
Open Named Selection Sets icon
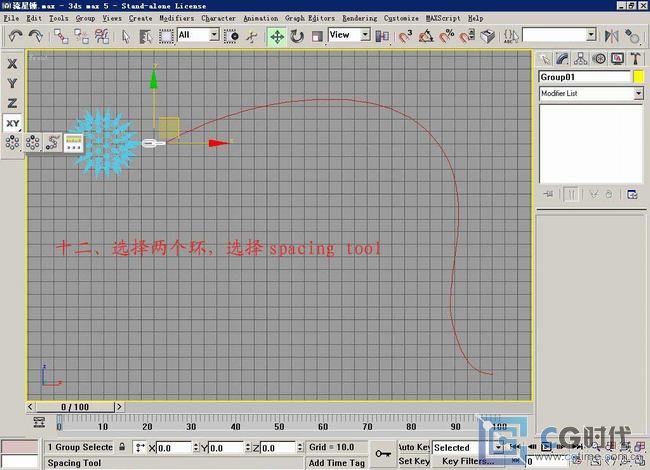pos(511,36)
